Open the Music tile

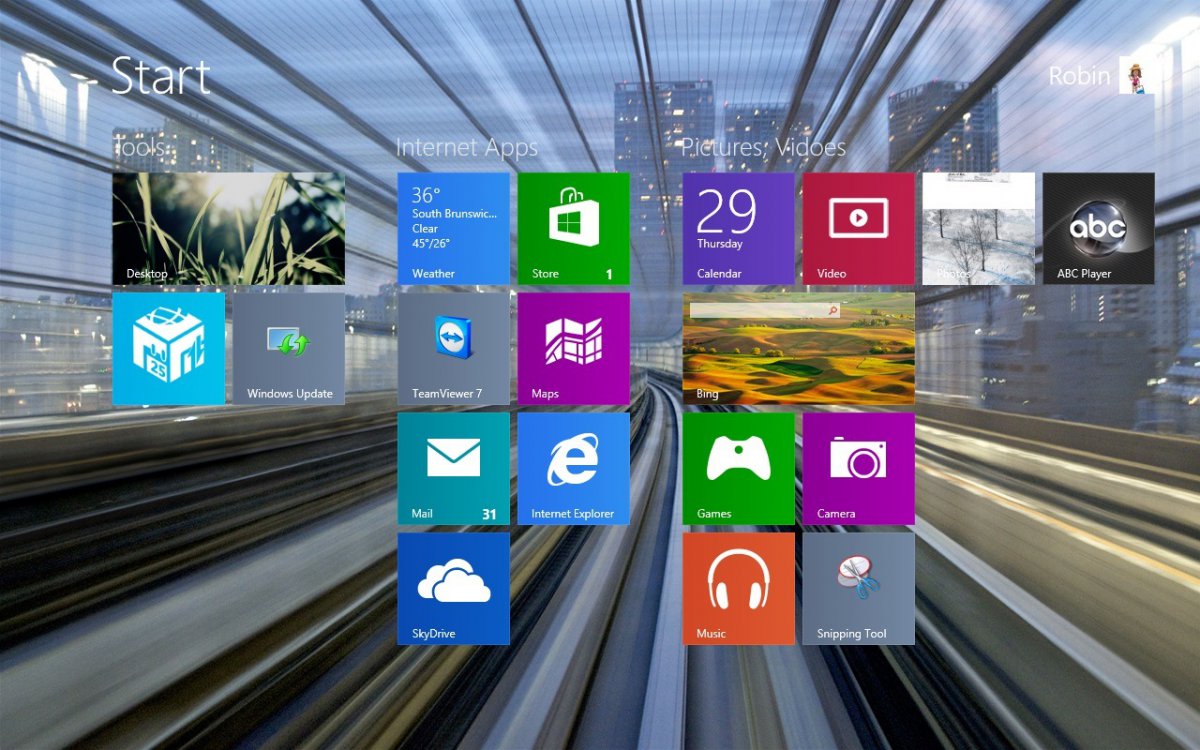(x=738, y=588)
